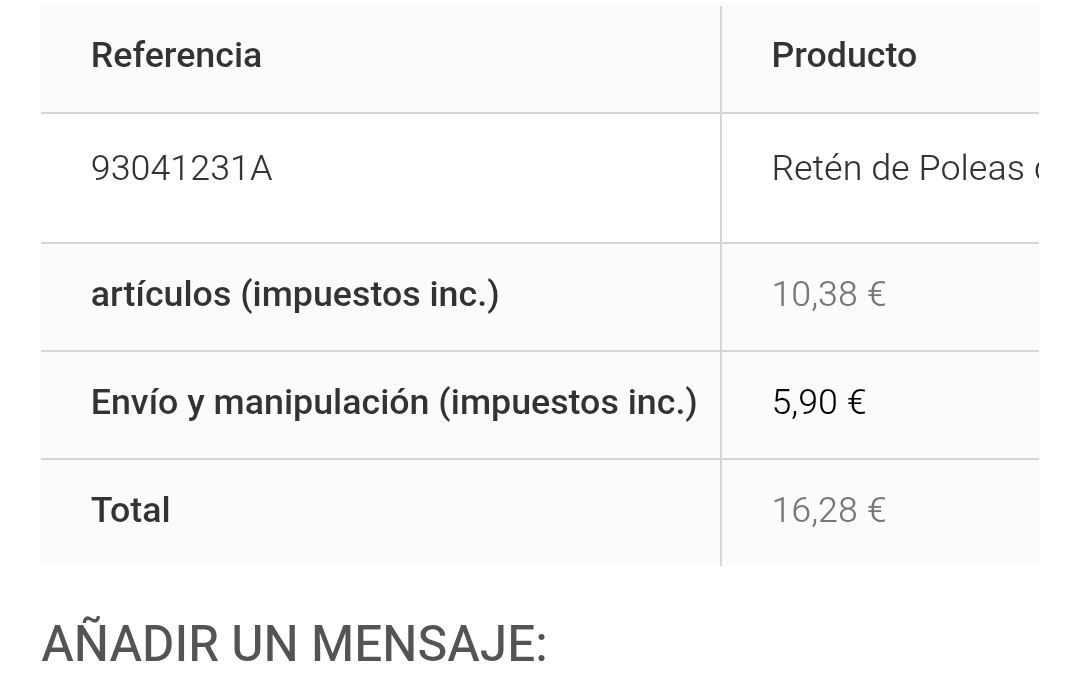This screenshot has width=1080, height=689.
Task: Click the word 'manipulación' in the shipping row
Action: click(321, 402)
